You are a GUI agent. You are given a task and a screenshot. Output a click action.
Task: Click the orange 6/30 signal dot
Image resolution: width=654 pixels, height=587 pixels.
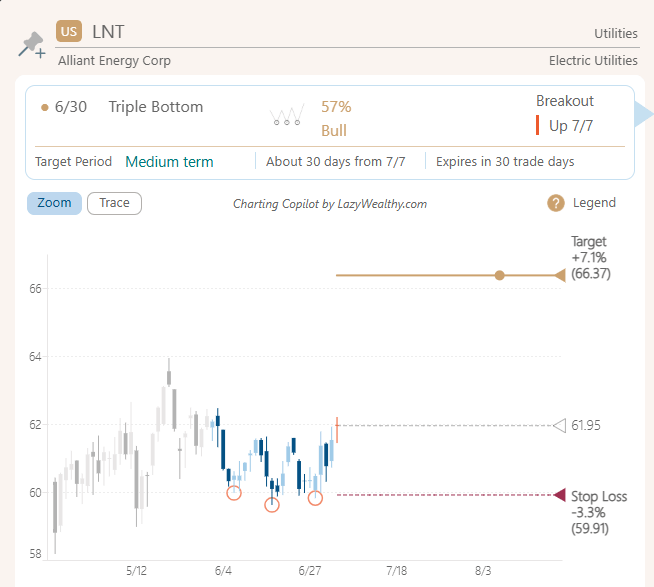click(x=44, y=107)
